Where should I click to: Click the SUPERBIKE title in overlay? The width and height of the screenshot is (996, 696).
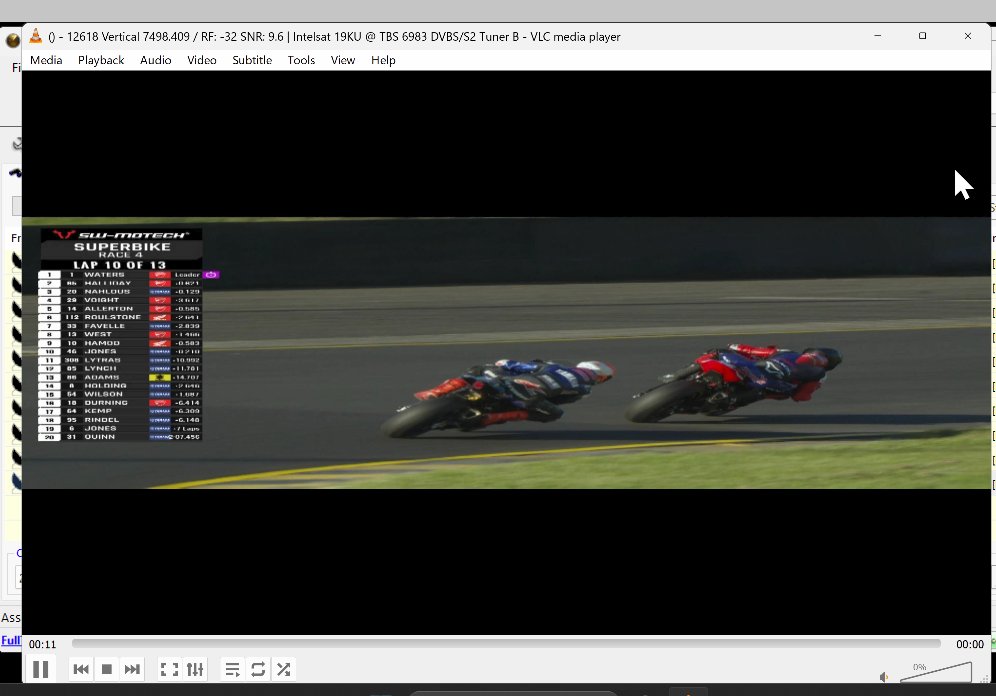point(122,246)
